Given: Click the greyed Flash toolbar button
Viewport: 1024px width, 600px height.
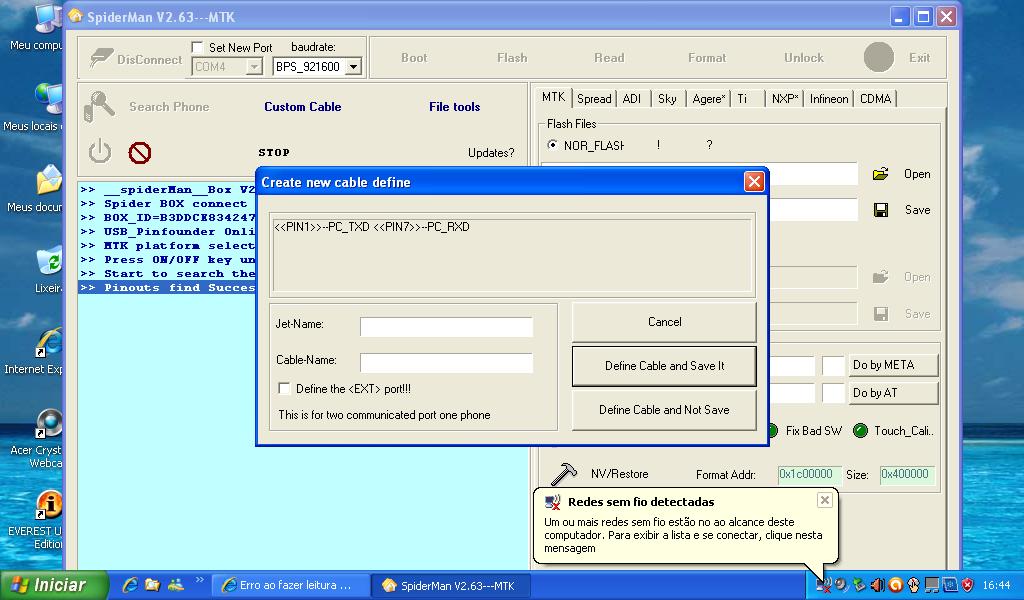Looking at the screenshot, I should coord(512,57).
